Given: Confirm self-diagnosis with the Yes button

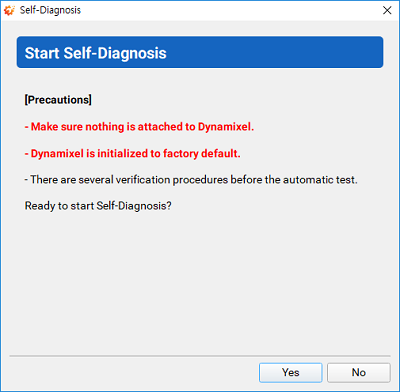Looking at the screenshot, I should tap(291, 372).
